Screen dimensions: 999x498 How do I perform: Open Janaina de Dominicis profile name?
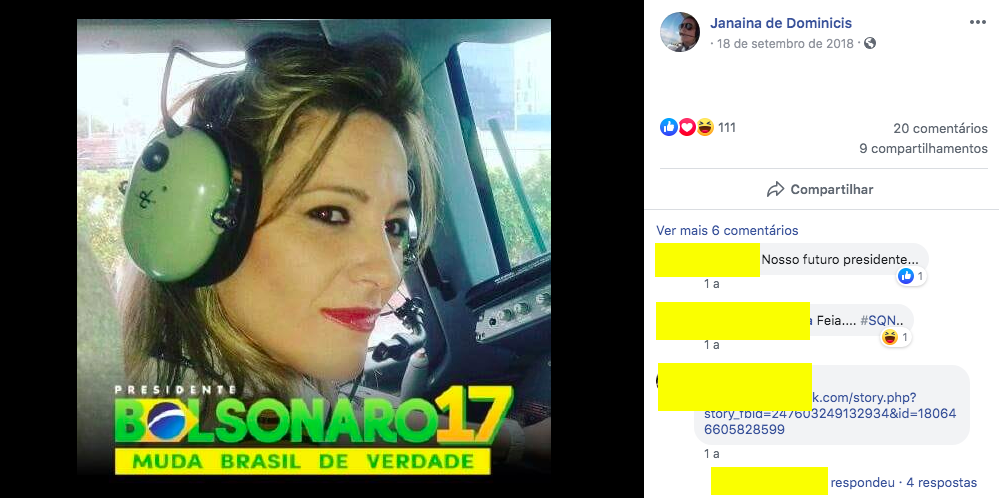pyautogui.click(x=780, y=24)
